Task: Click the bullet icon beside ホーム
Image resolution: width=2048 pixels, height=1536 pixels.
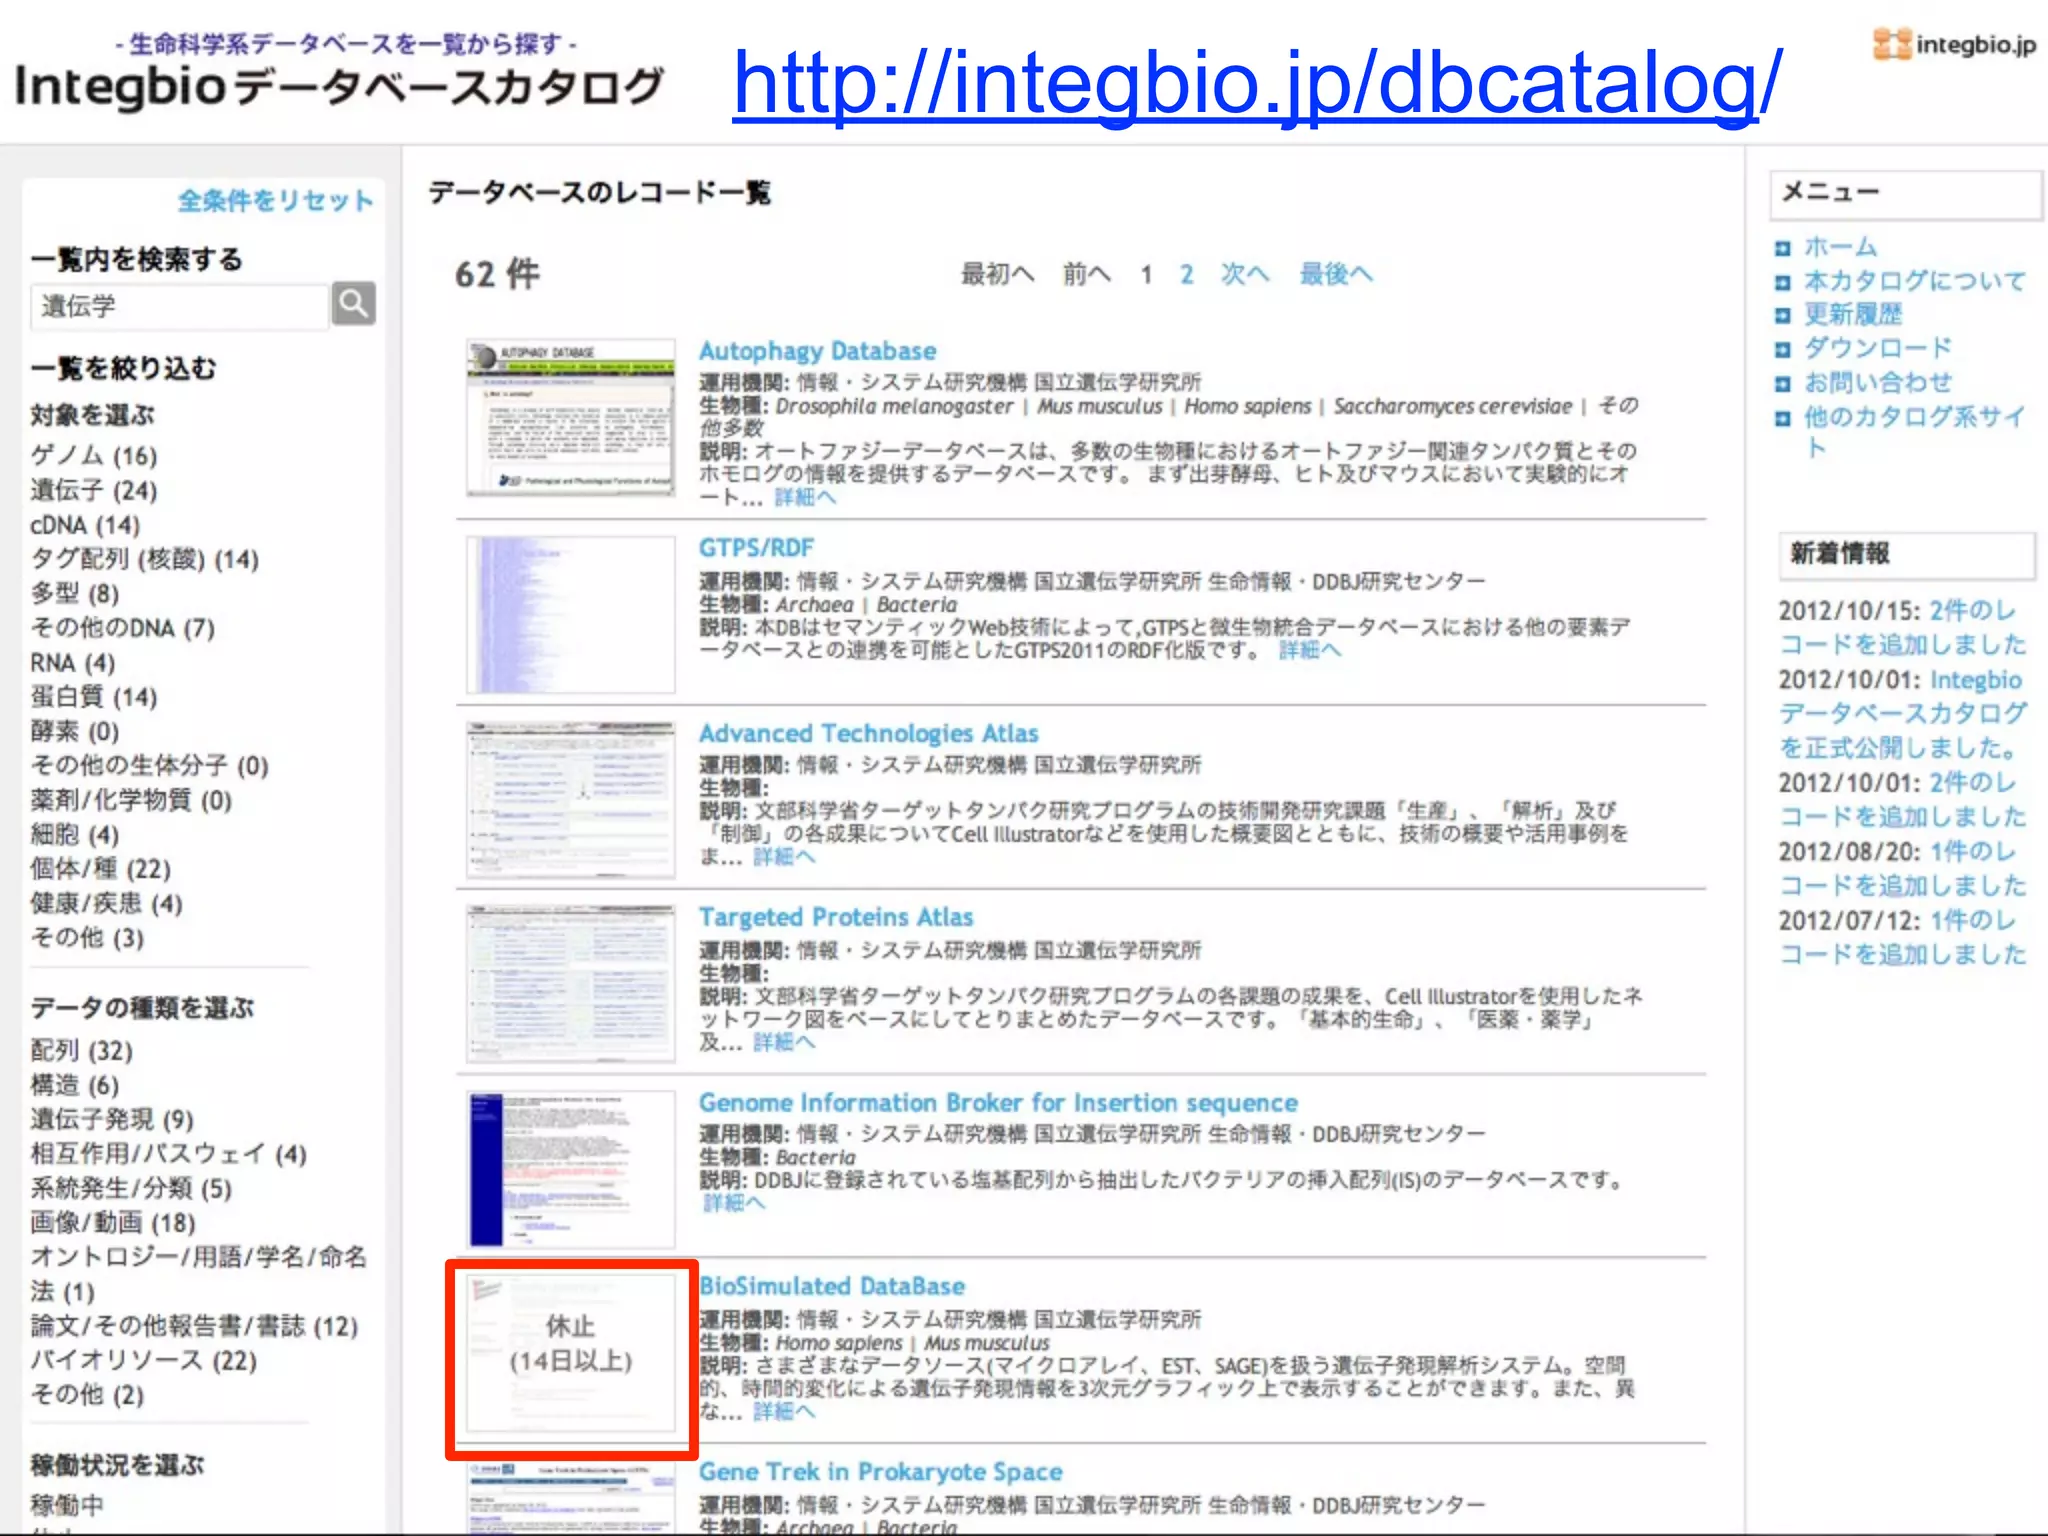Action: tap(1782, 249)
